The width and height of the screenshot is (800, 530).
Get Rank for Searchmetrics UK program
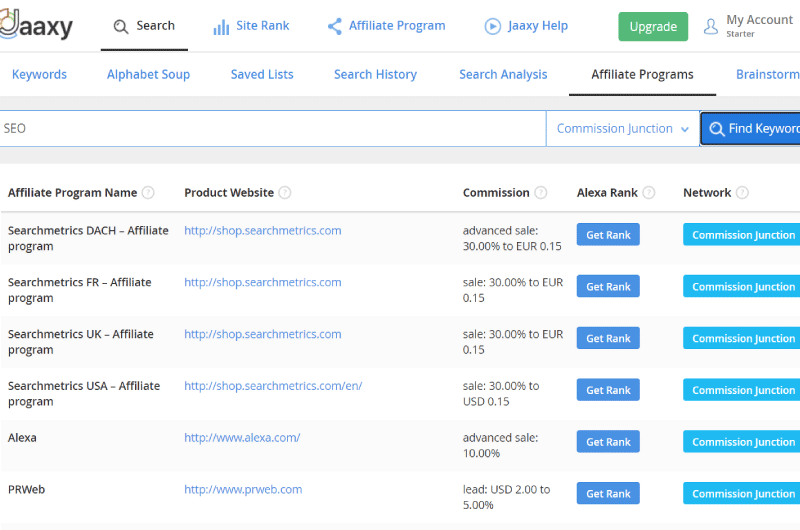click(x=608, y=338)
